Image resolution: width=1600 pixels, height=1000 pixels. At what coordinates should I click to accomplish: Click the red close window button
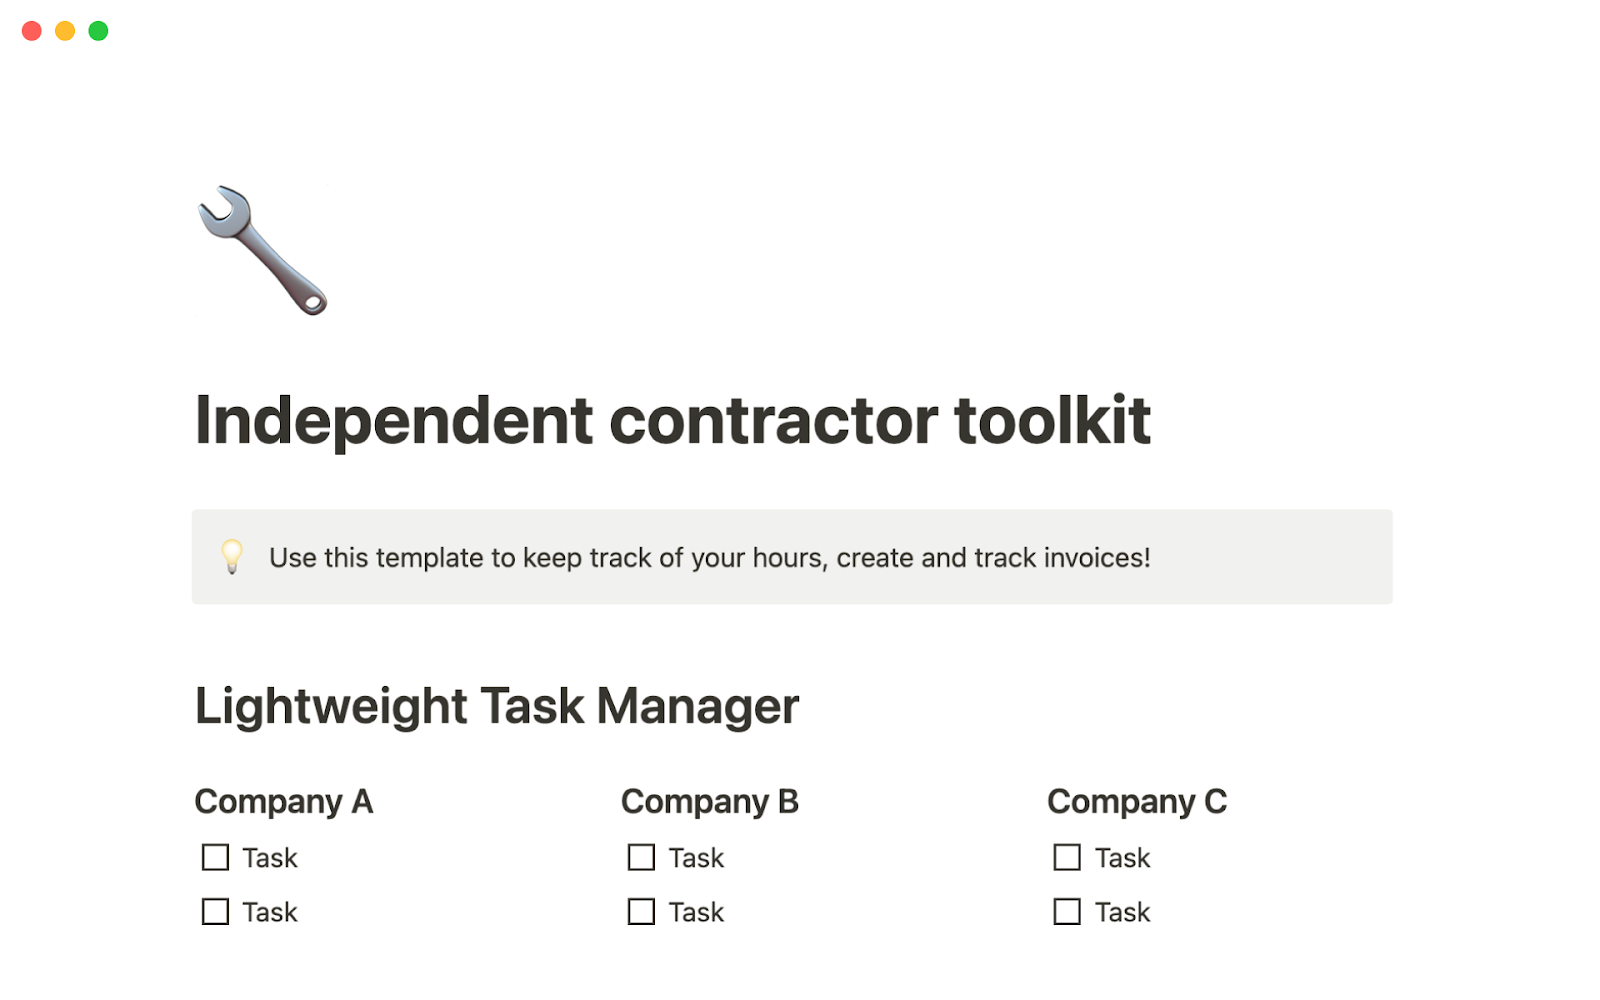click(32, 31)
